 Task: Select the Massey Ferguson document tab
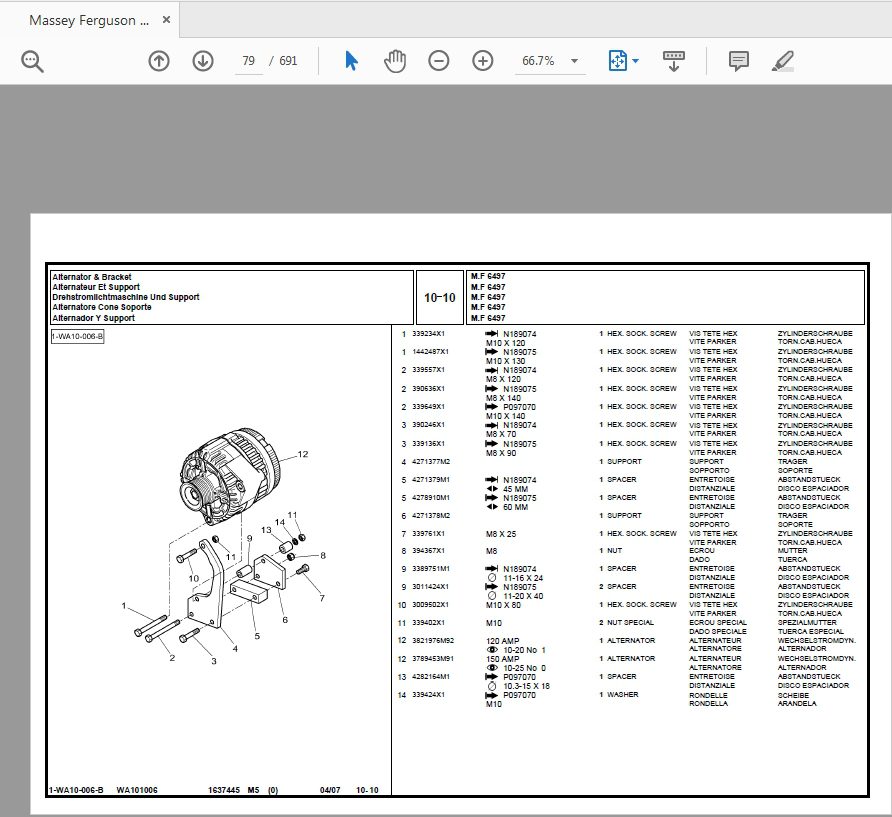coord(85,19)
